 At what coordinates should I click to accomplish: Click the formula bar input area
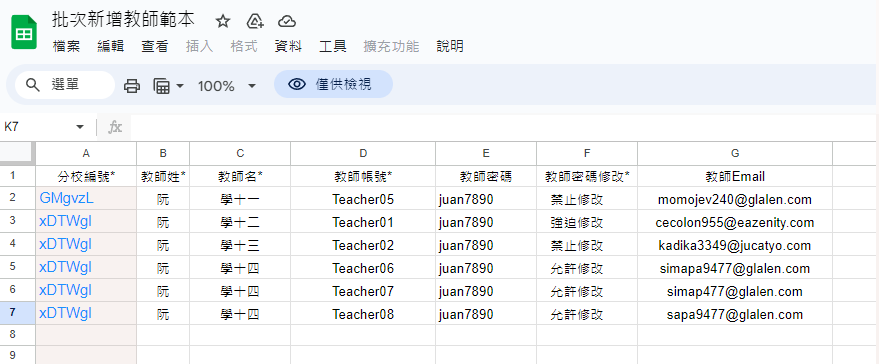(502, 127)
